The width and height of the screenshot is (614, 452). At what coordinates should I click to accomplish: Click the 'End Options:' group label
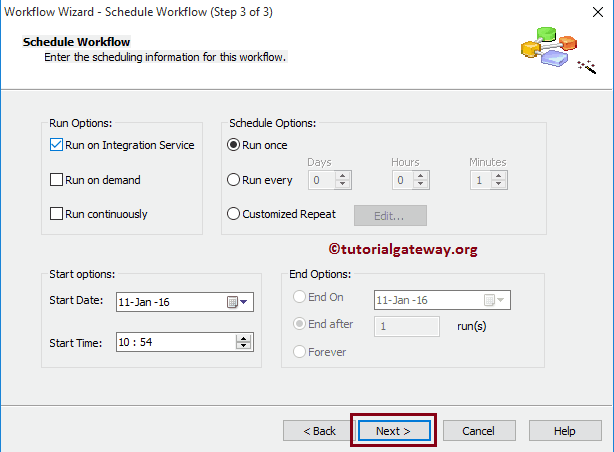(320, 274)
